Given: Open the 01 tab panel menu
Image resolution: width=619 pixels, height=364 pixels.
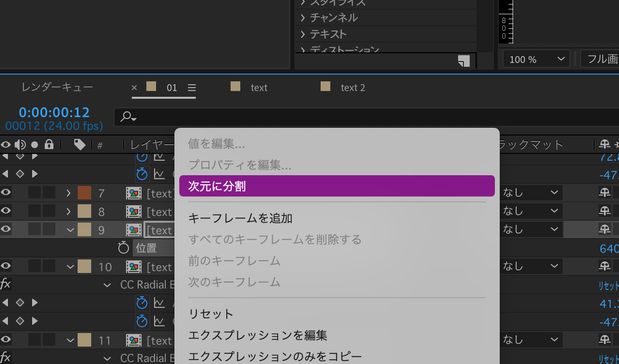Looking at the screenshot, I should [x=192, y=88].
